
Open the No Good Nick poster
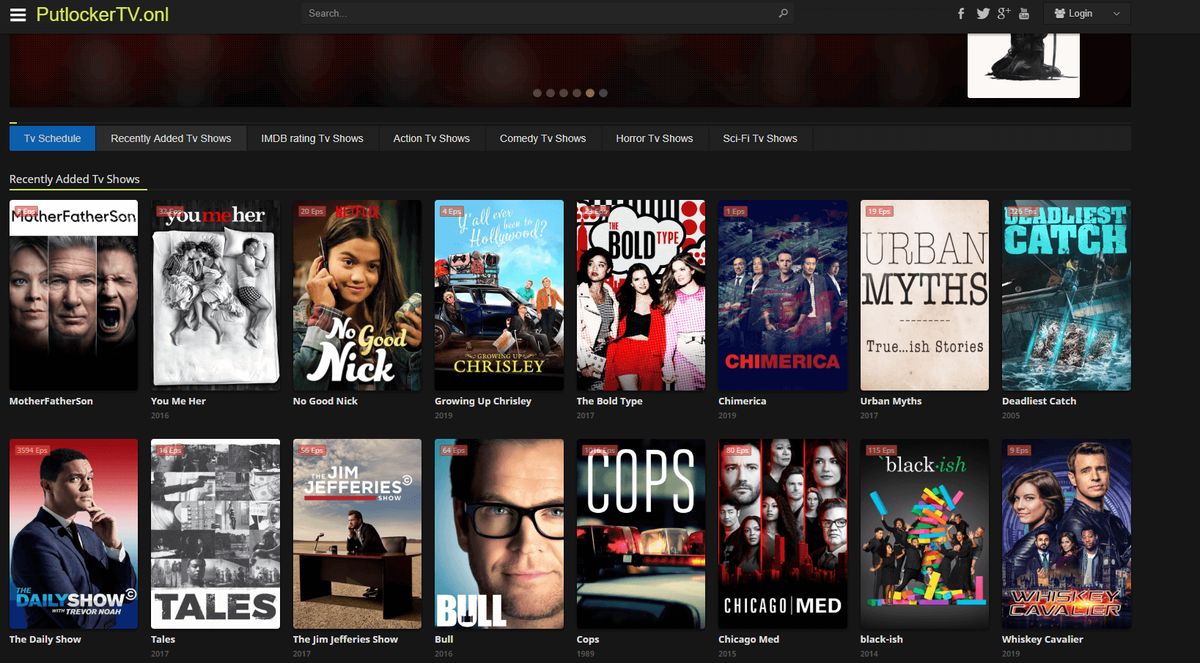tap(357, 295)
